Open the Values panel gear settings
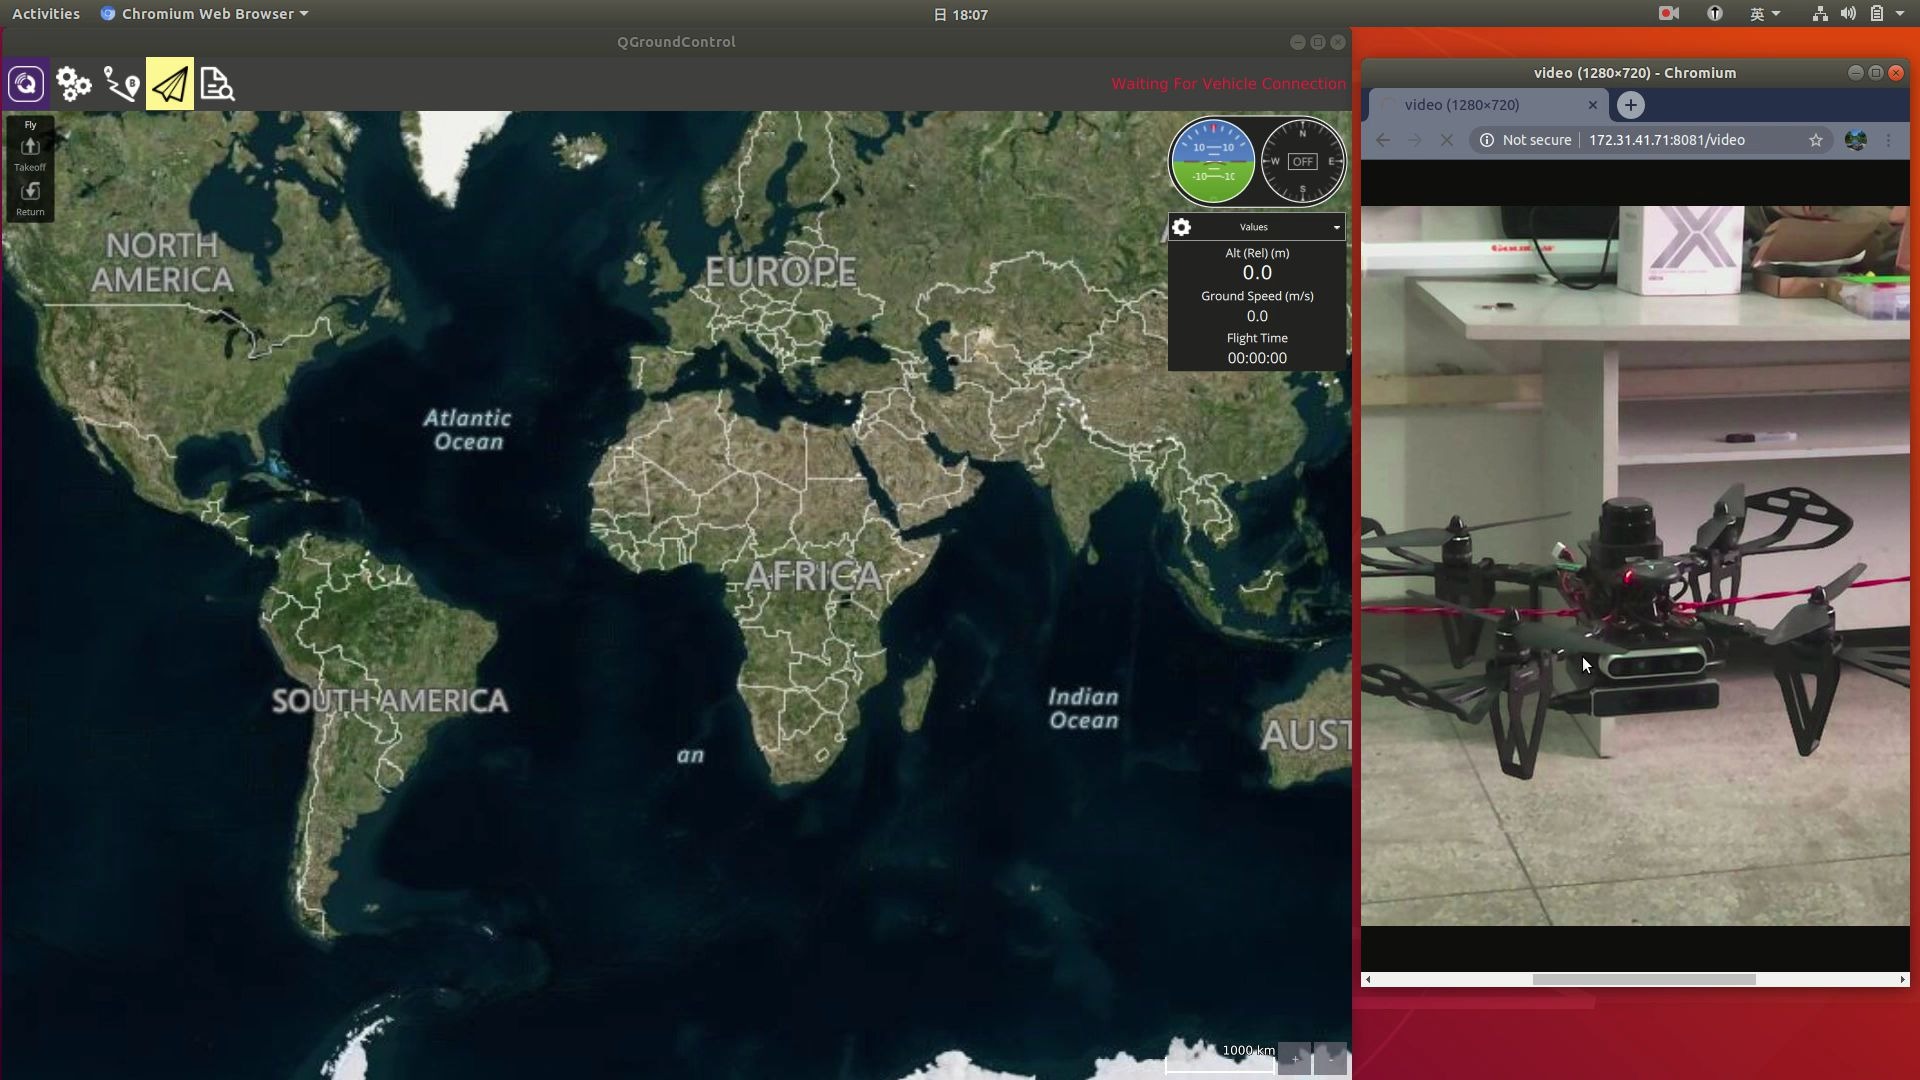The image size is (1920, 1080). (1181, 227)
